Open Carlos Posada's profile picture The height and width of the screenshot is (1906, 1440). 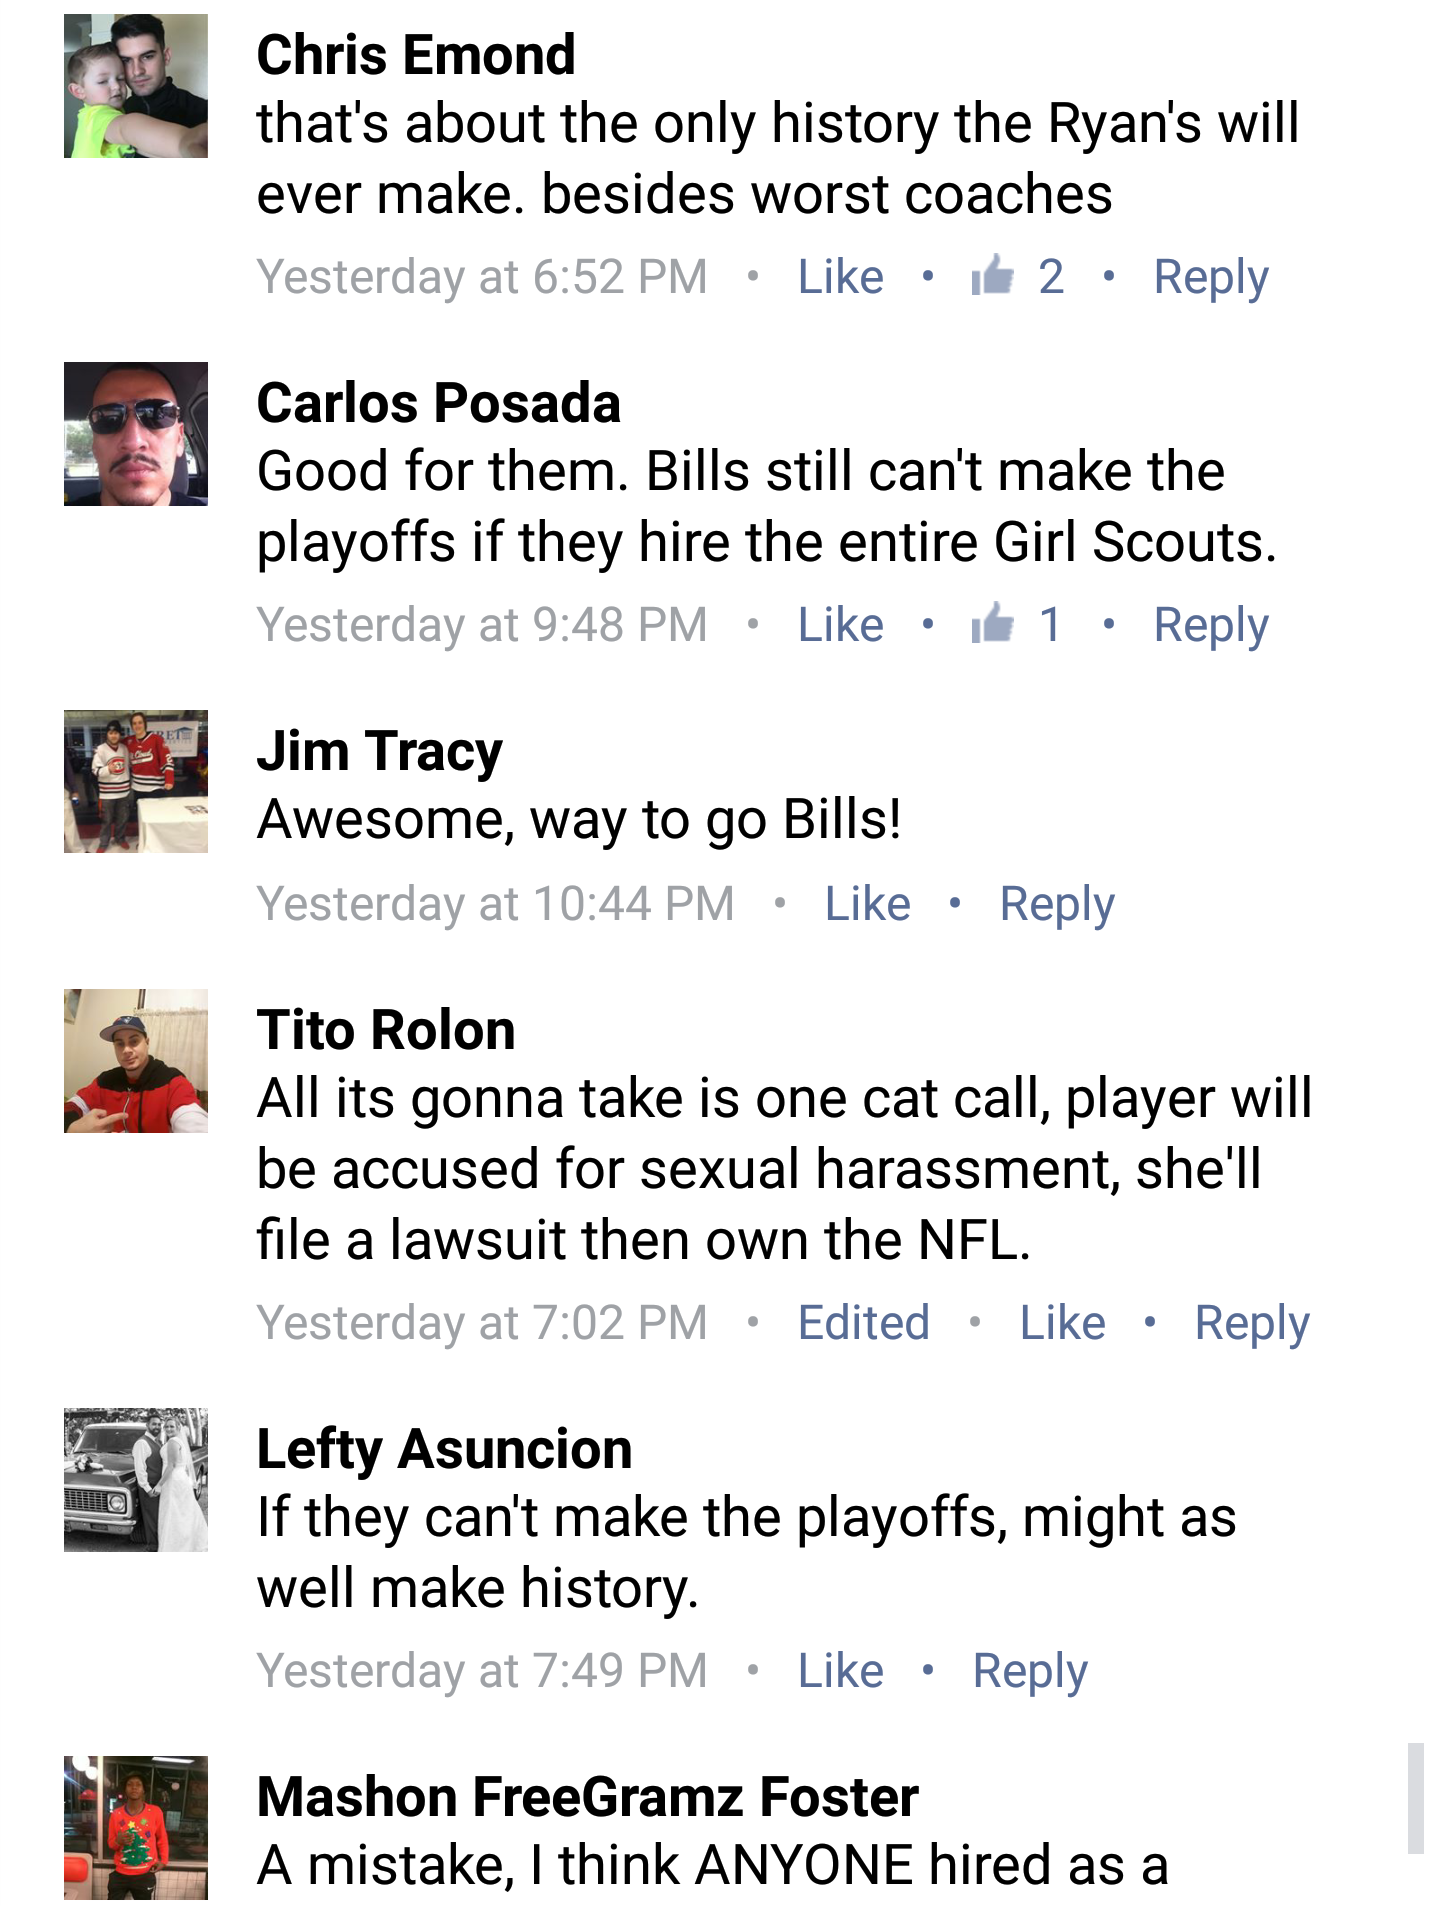136,434
